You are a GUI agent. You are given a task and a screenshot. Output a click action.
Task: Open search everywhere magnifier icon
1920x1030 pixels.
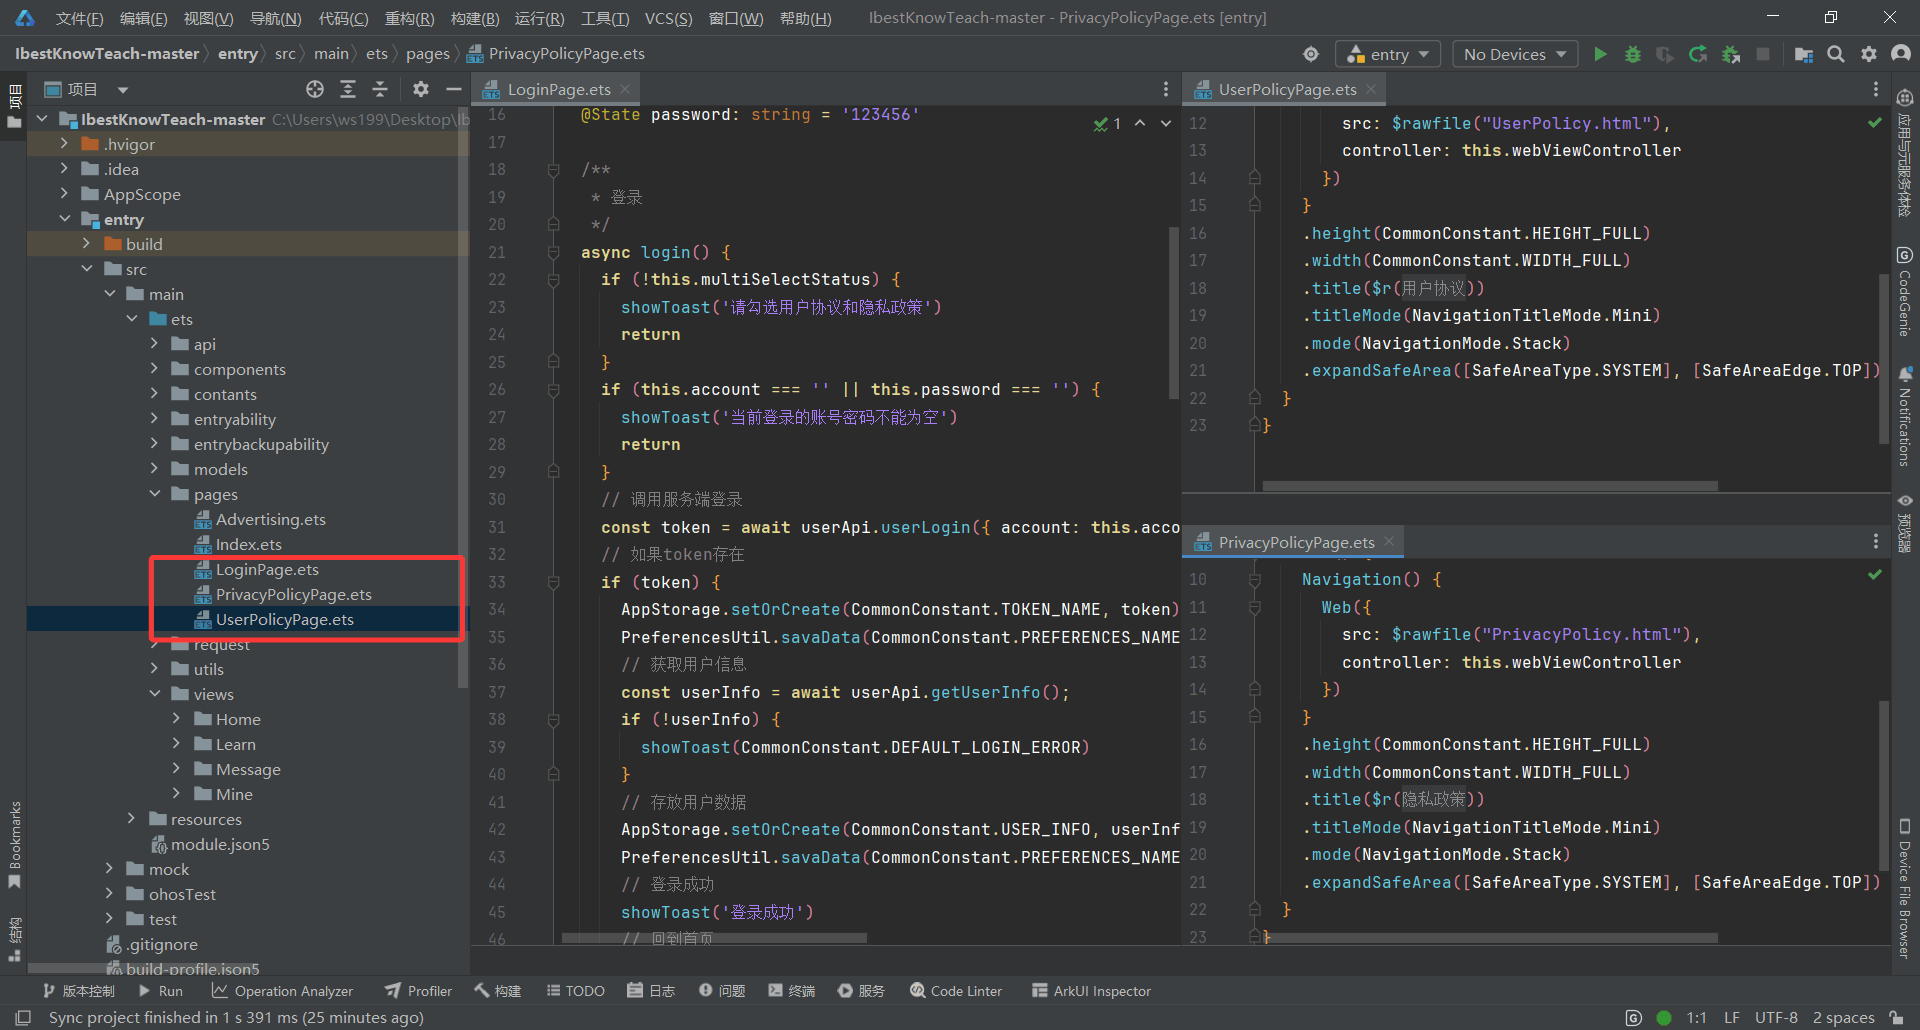[1836, 54]
